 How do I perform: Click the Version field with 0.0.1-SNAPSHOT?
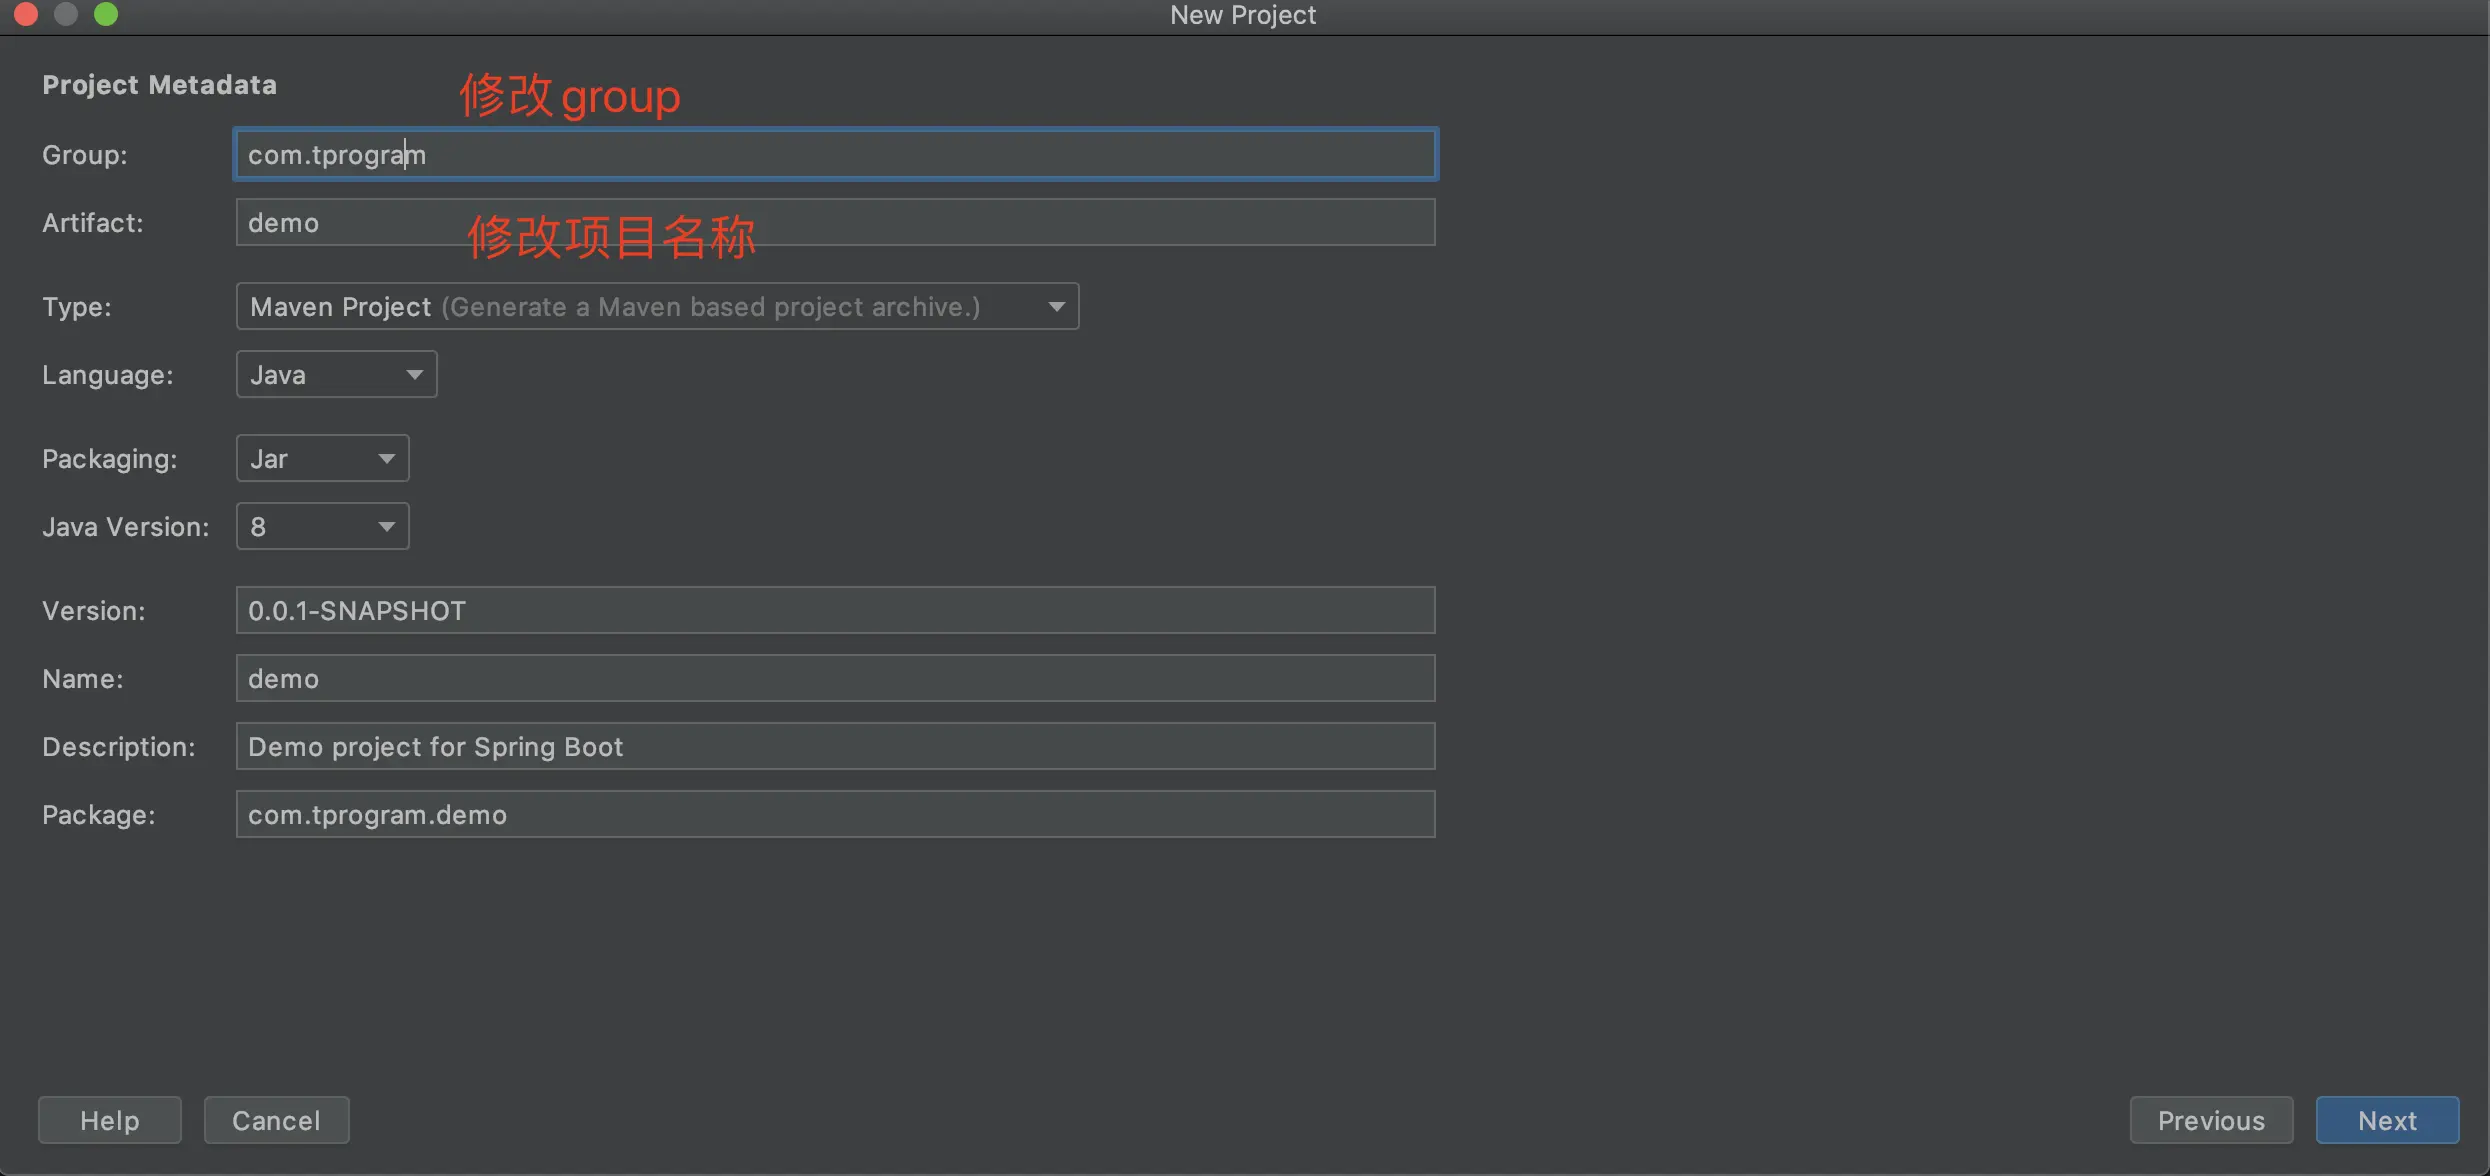tap(835, 610)
